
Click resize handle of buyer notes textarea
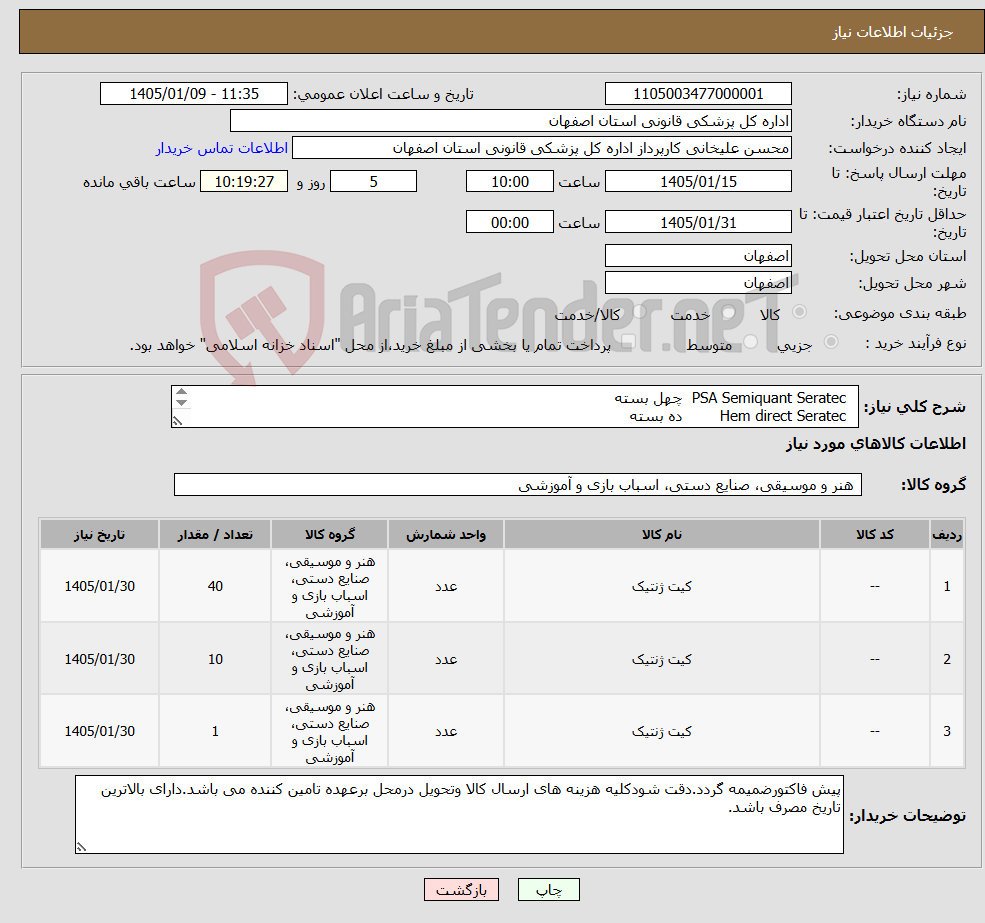coord(80,848)
